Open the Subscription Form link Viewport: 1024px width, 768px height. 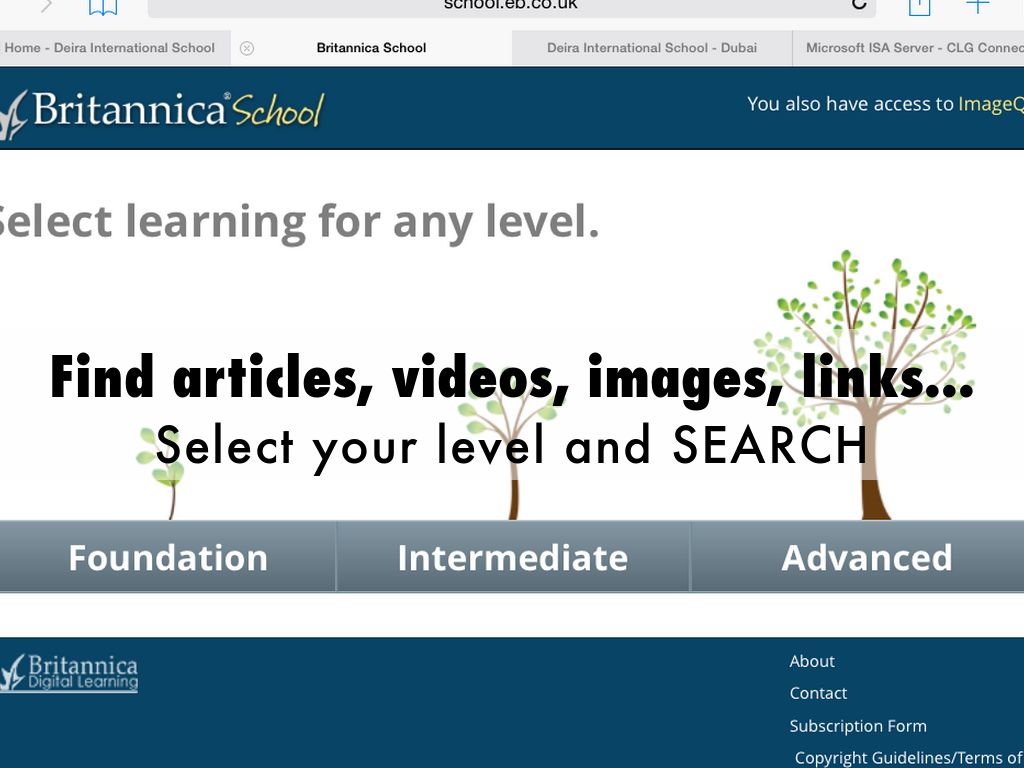tap(858, 726)
